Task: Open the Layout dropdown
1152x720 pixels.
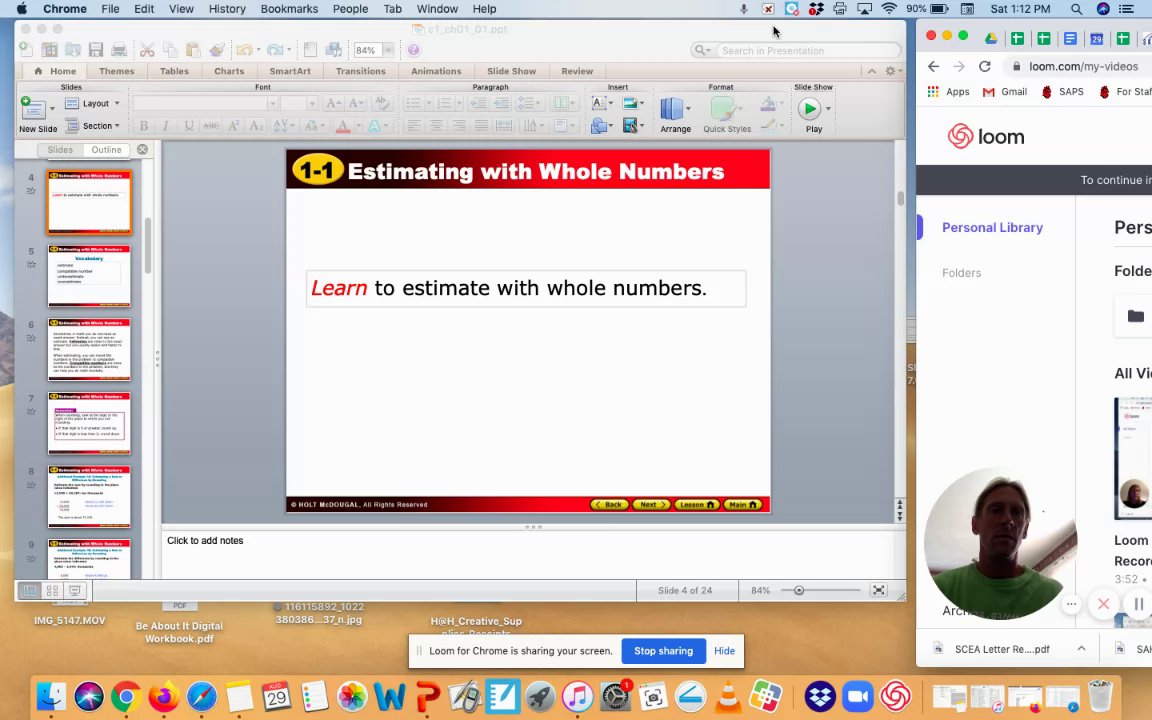Action: pos(93,104)
